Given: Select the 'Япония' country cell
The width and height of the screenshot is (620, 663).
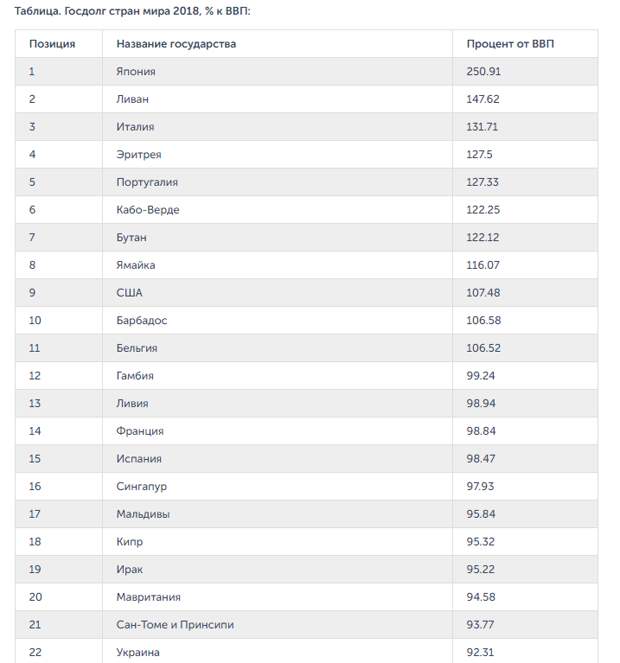Looking at the screenshot, I should pos(136,71).
